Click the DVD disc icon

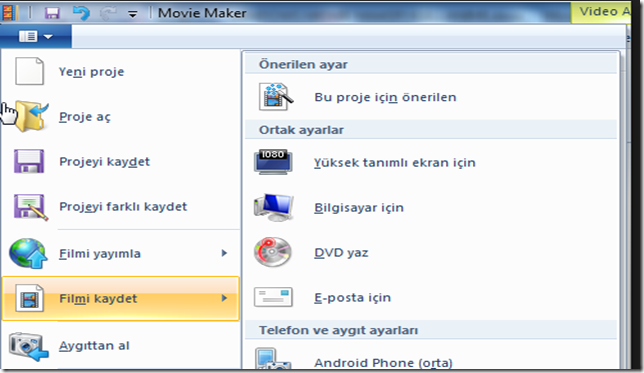pyautogui.click(x=273, y=252)
